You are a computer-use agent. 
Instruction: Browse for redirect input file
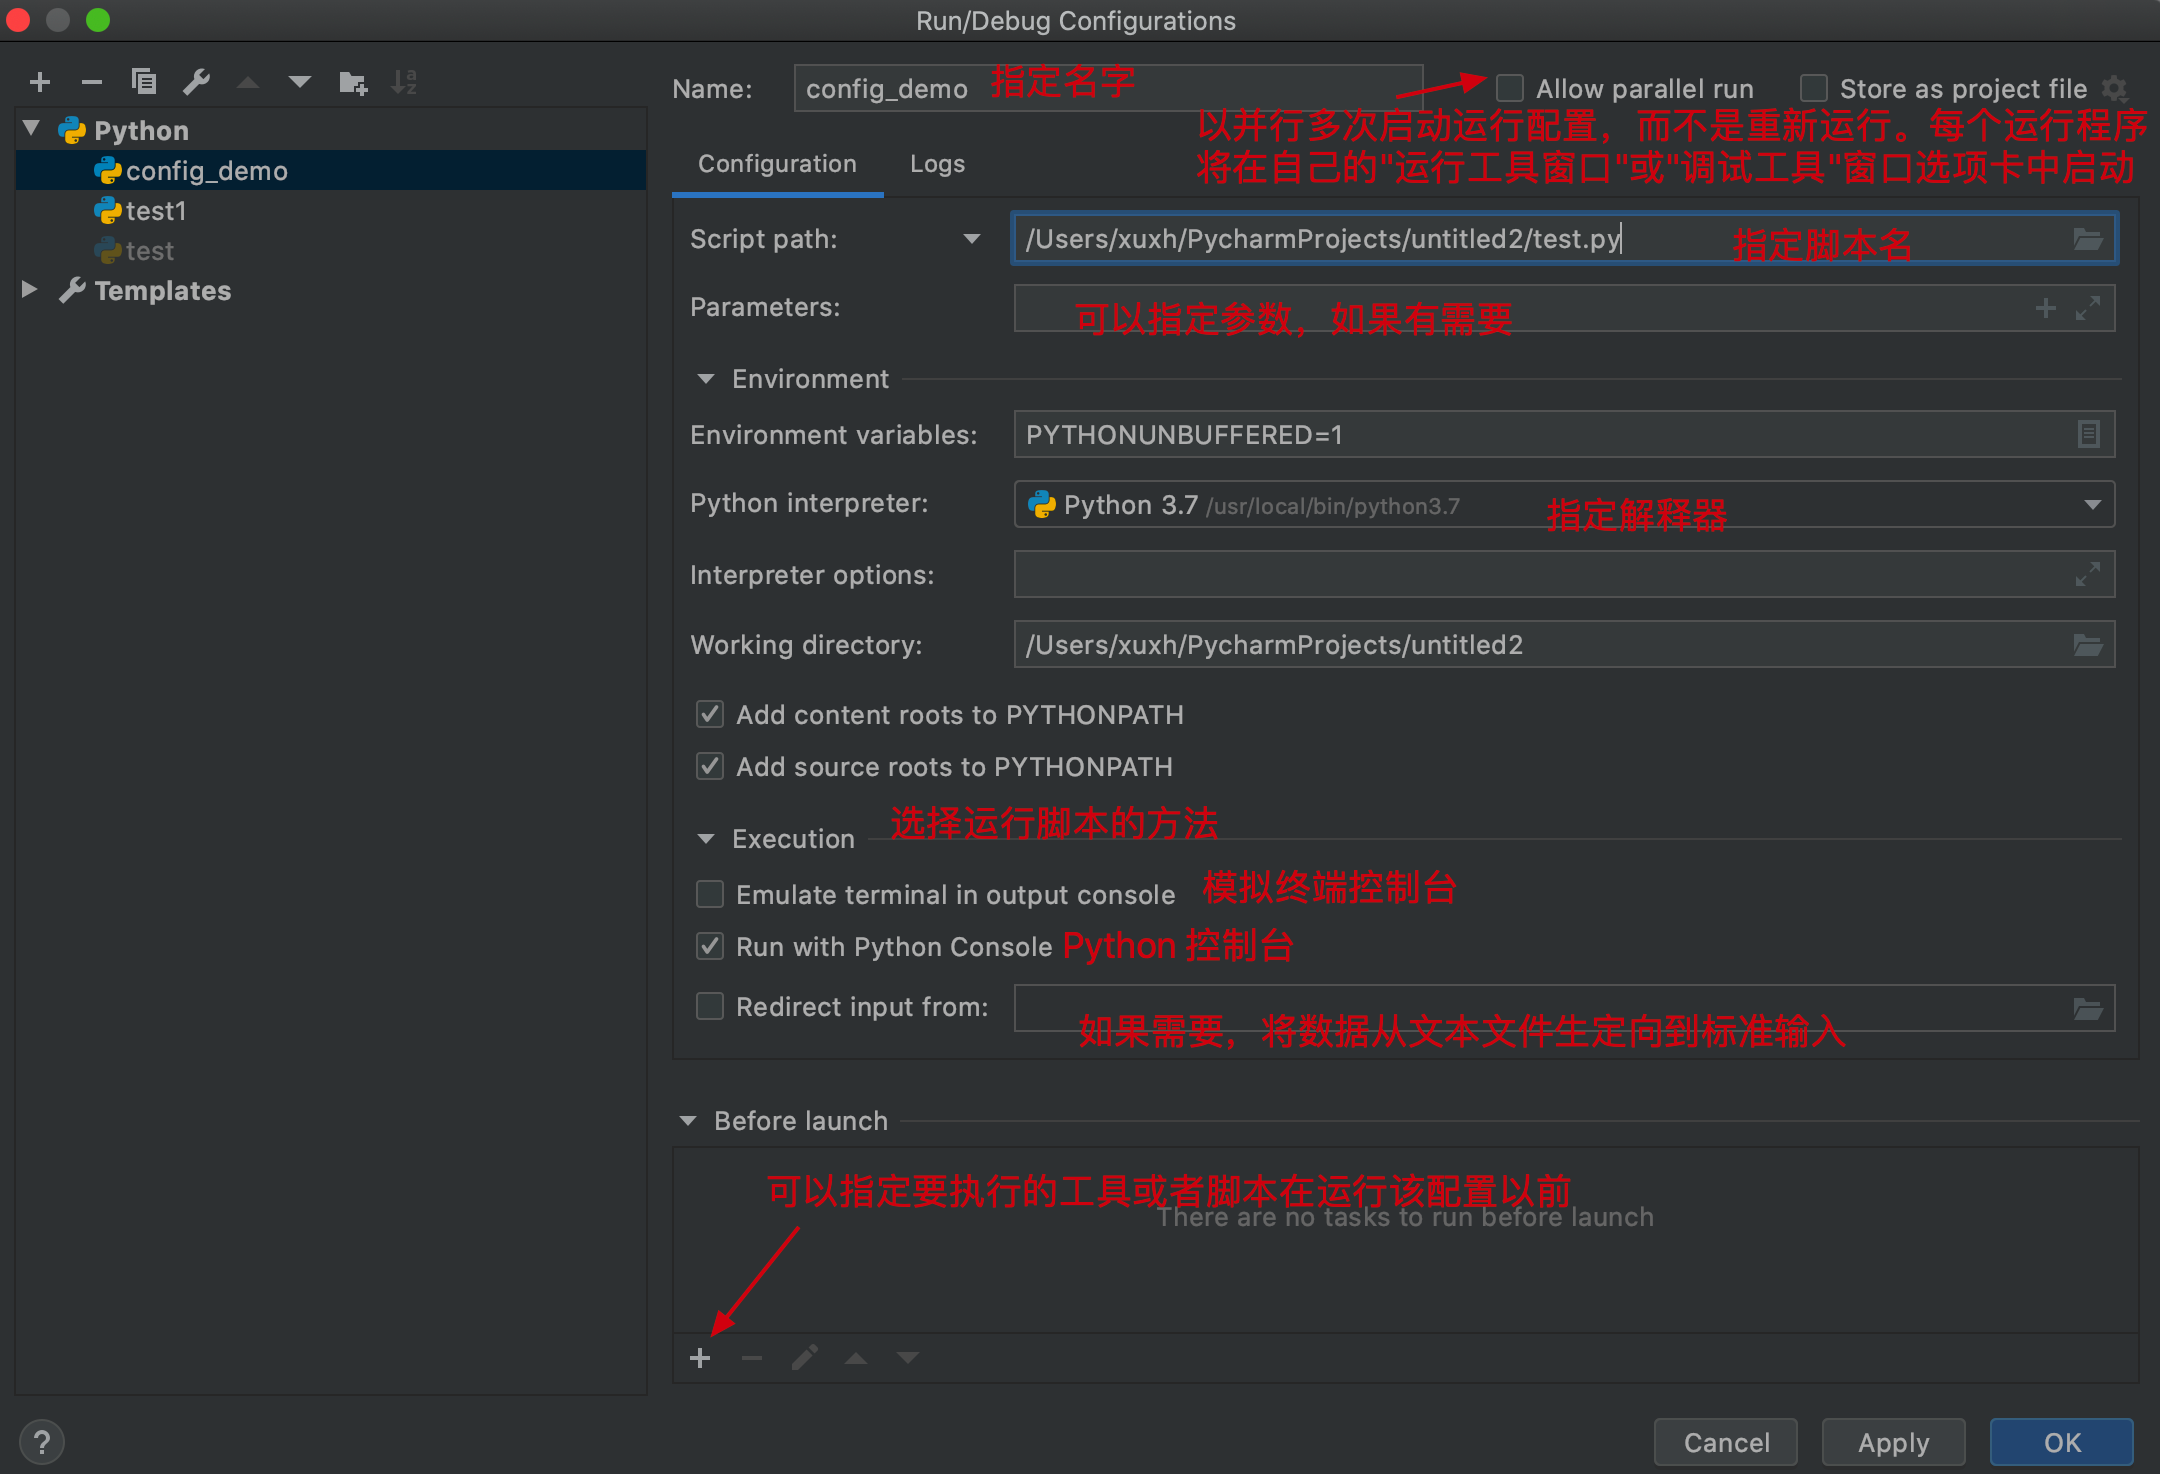click(2087, 1009)
